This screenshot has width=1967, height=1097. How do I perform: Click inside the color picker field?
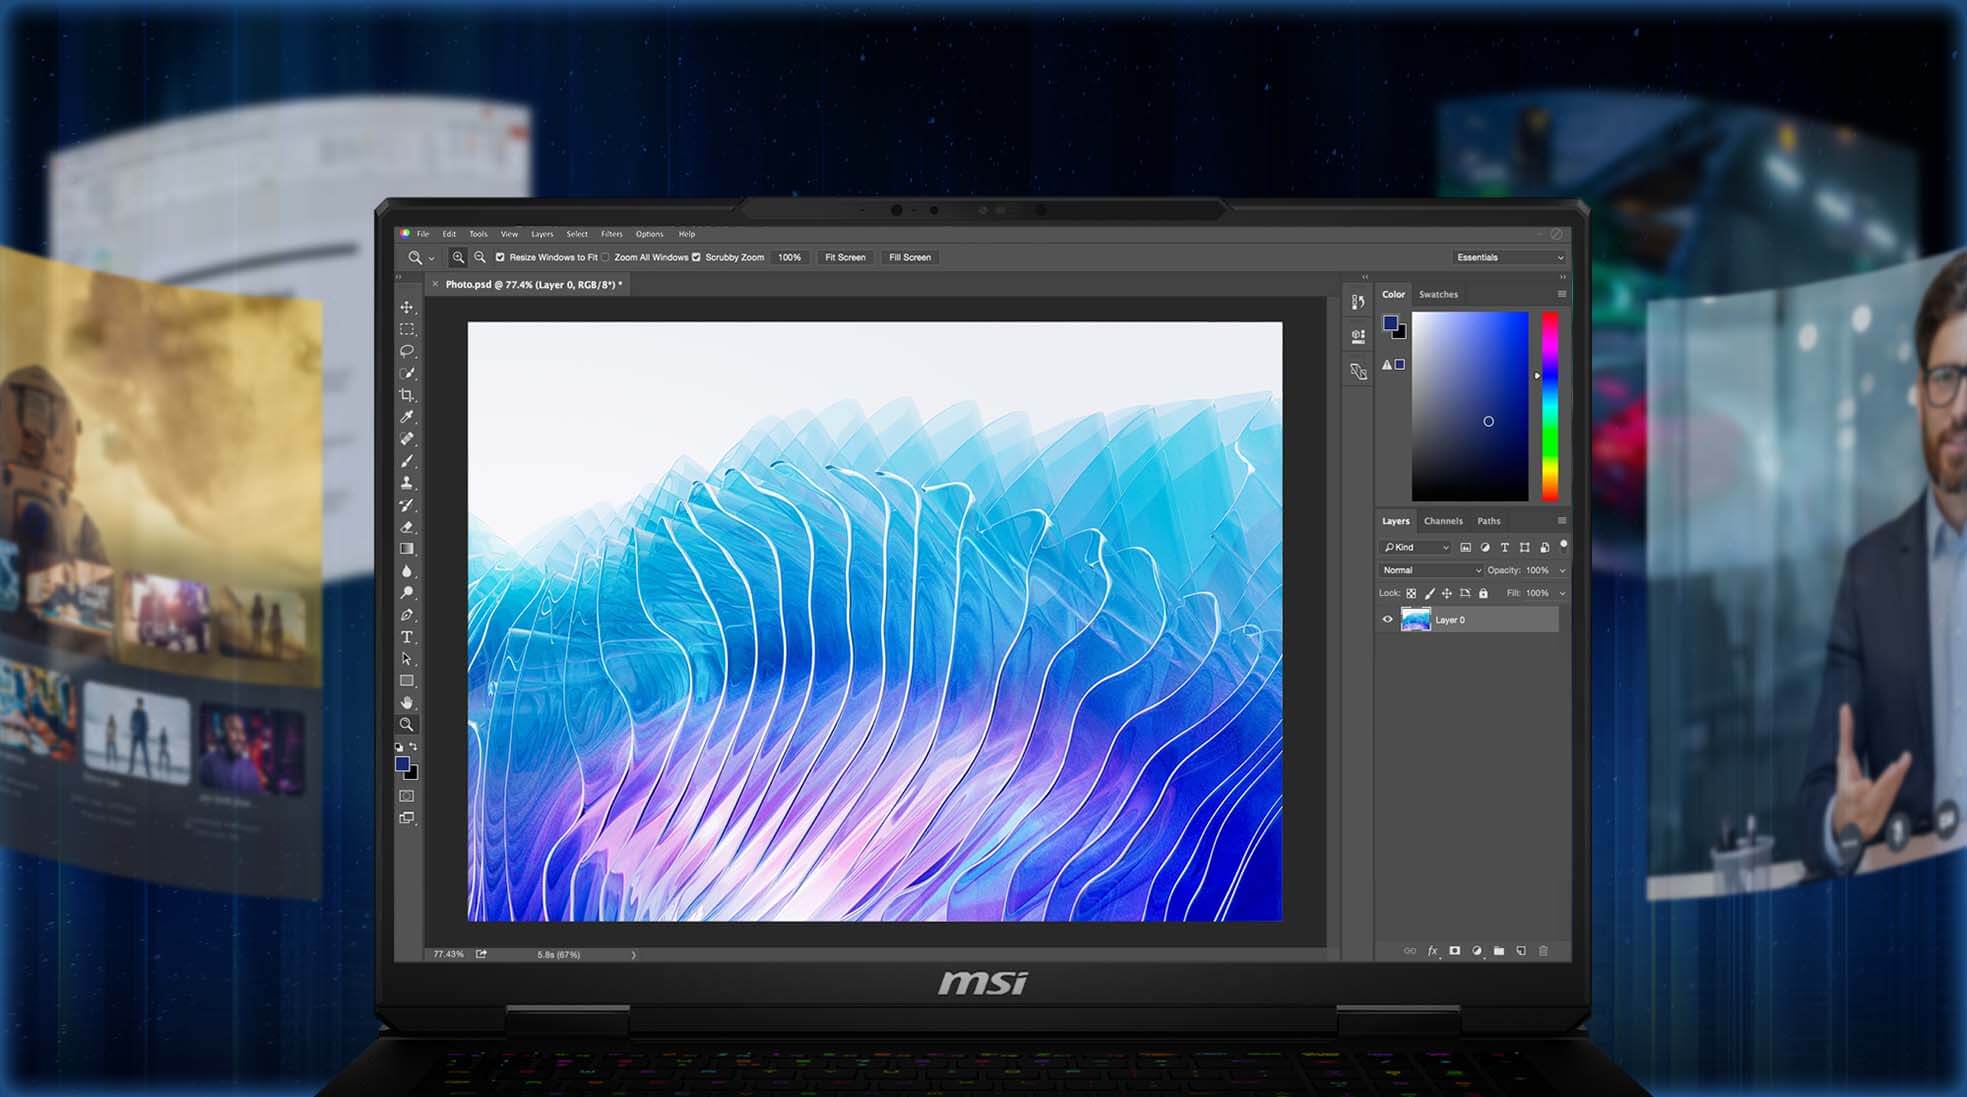1470,406
